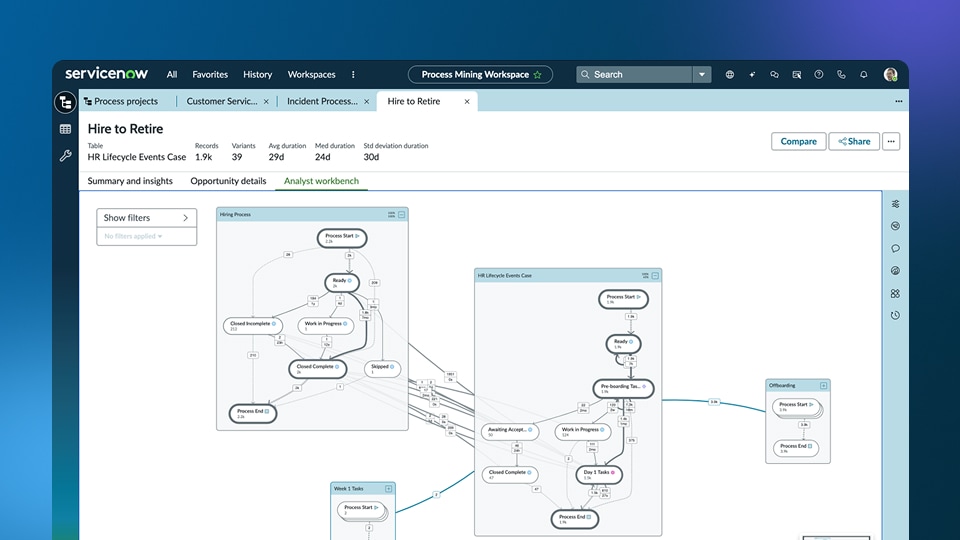Select Closed Incomplete node in Hiring Process
The width and height of the screenshot is (960, 540).
pyautogui.click(x=253, y=326)
